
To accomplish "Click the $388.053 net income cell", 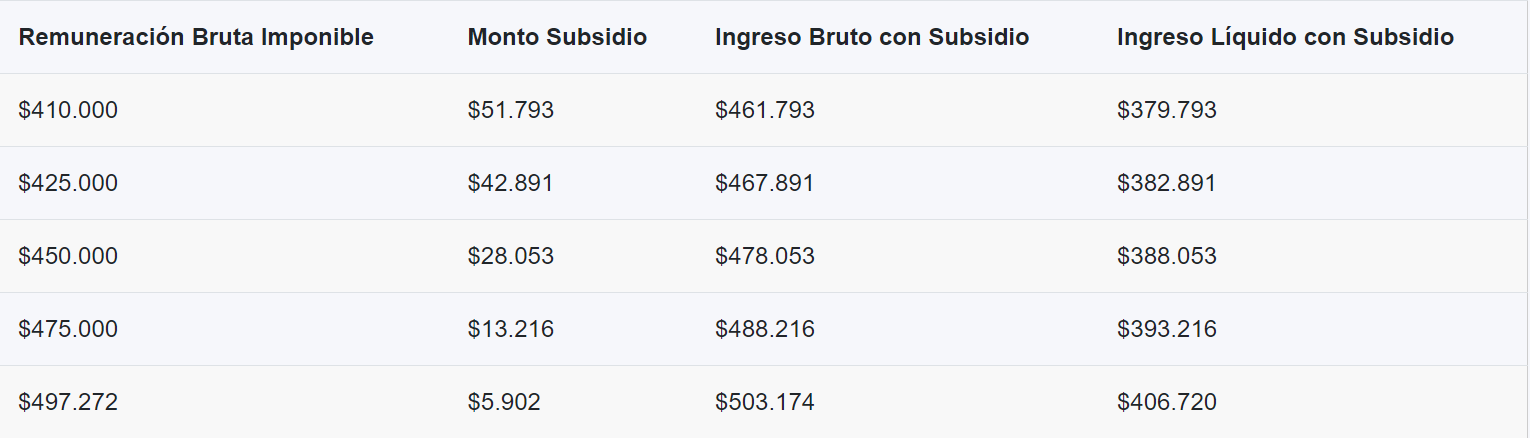I will coord(1167,256).
